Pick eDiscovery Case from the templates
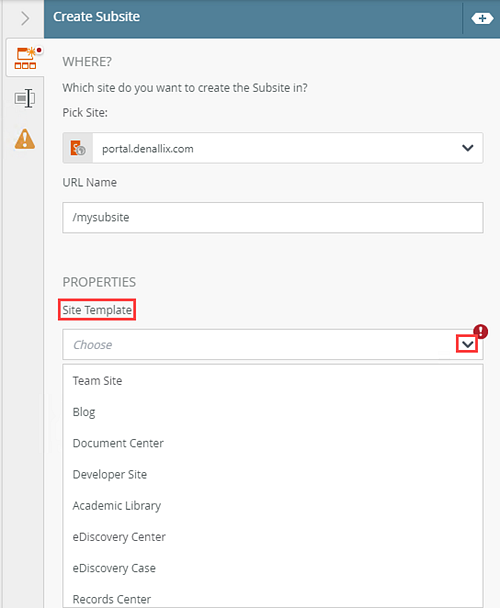This screenshot has height=608, width=500. tap(114, 568)
